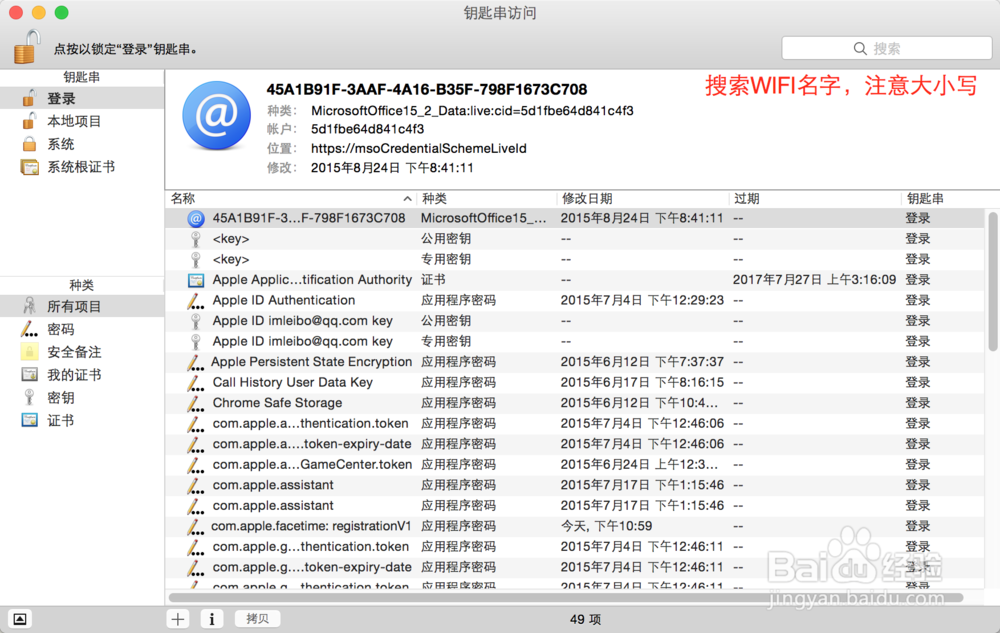Click the padlock icon to lock login keychain
This screenshot has height=633, width=1000.
[x=27, y=47]
